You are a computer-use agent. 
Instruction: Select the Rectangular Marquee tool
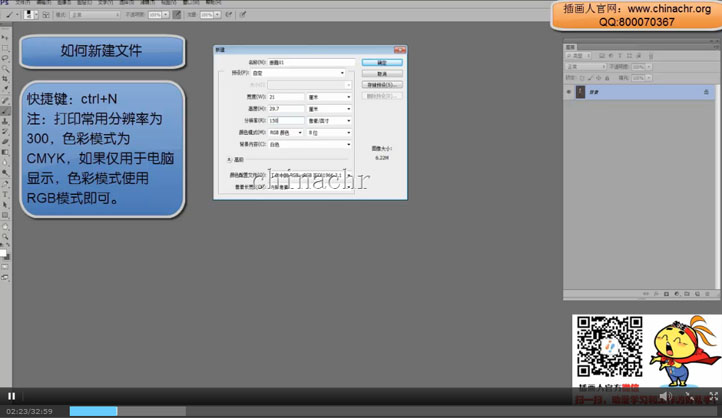pyautogui.click(x=5, y=48)
